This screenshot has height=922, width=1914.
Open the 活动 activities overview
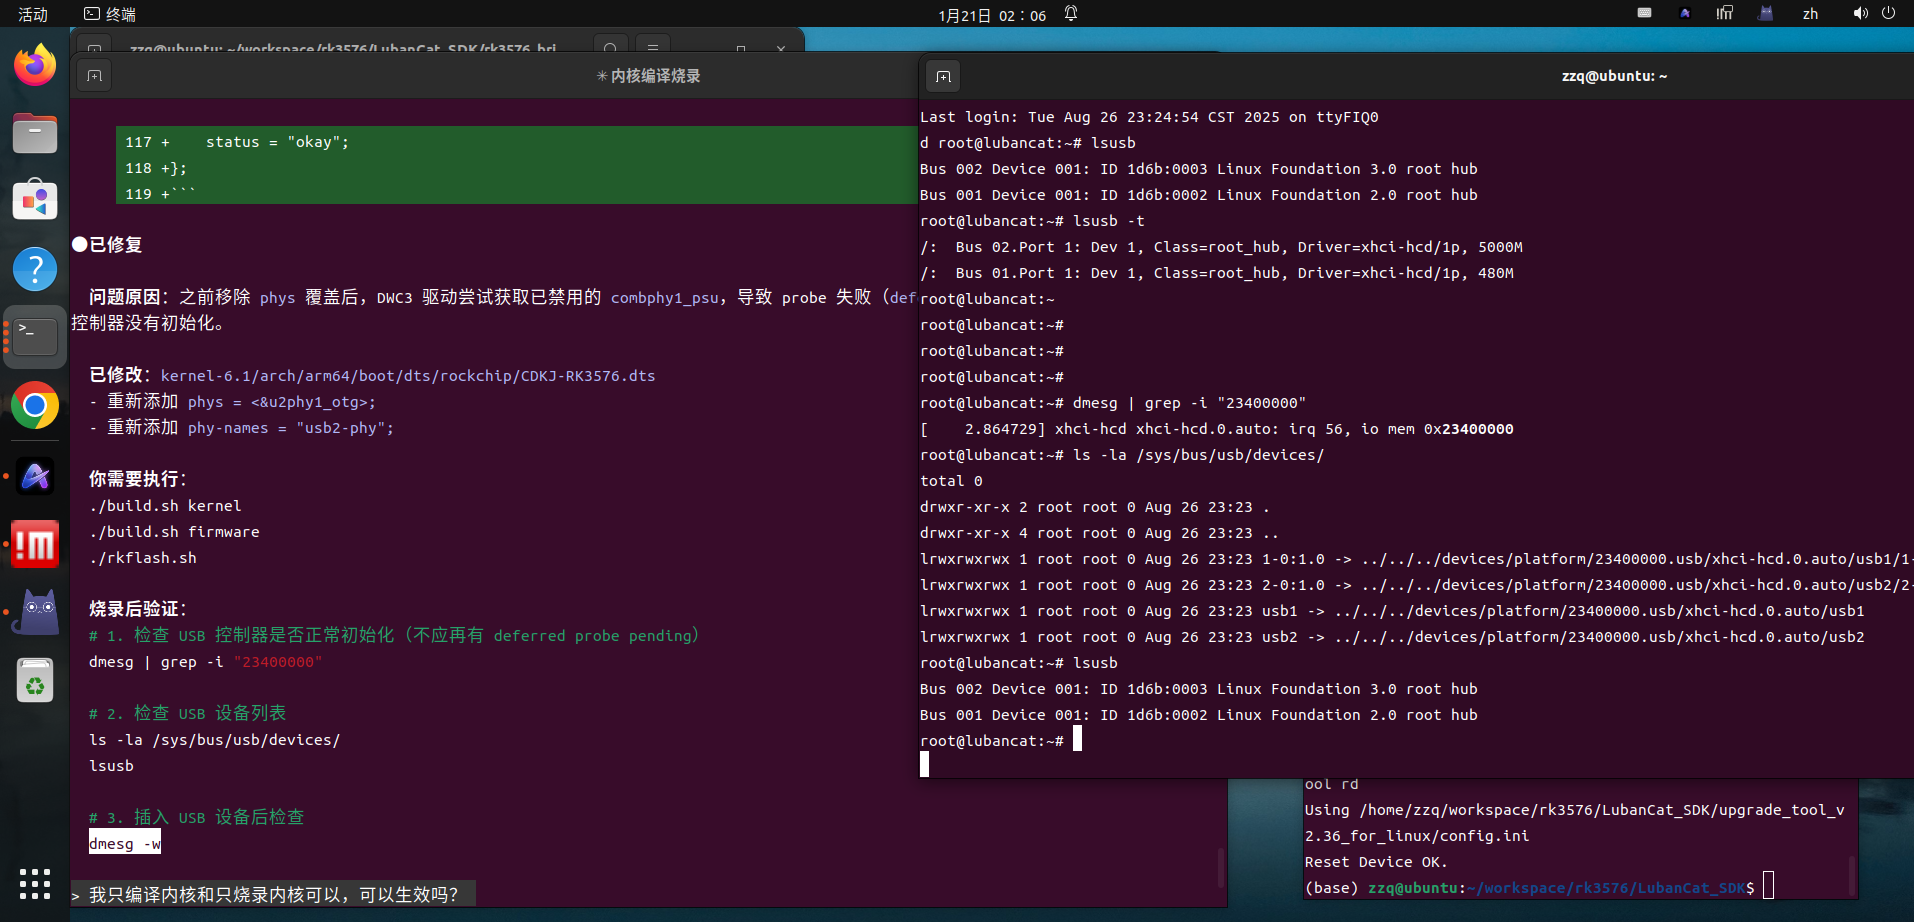click(33, 14)
